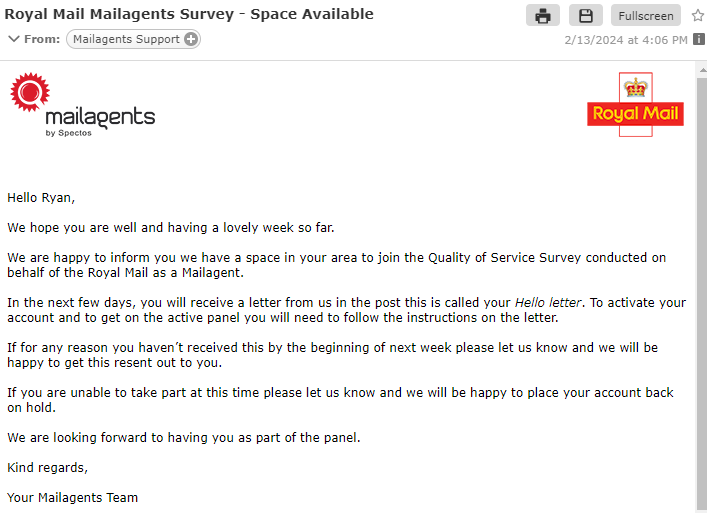Save the message with the floppy disk icon
The image size is (707, 513).
[x=586, y=16]
